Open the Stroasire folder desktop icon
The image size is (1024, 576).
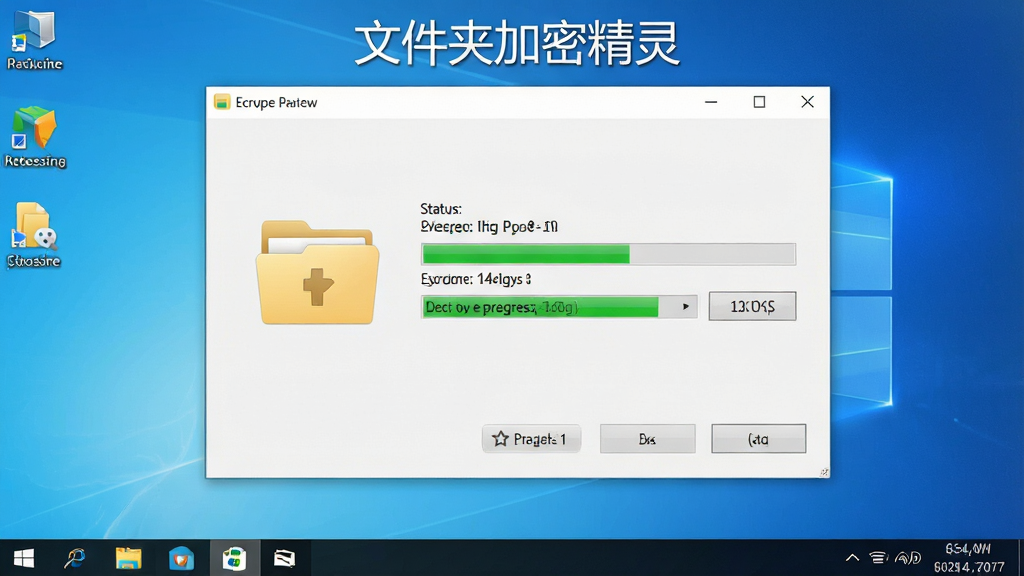34,234
